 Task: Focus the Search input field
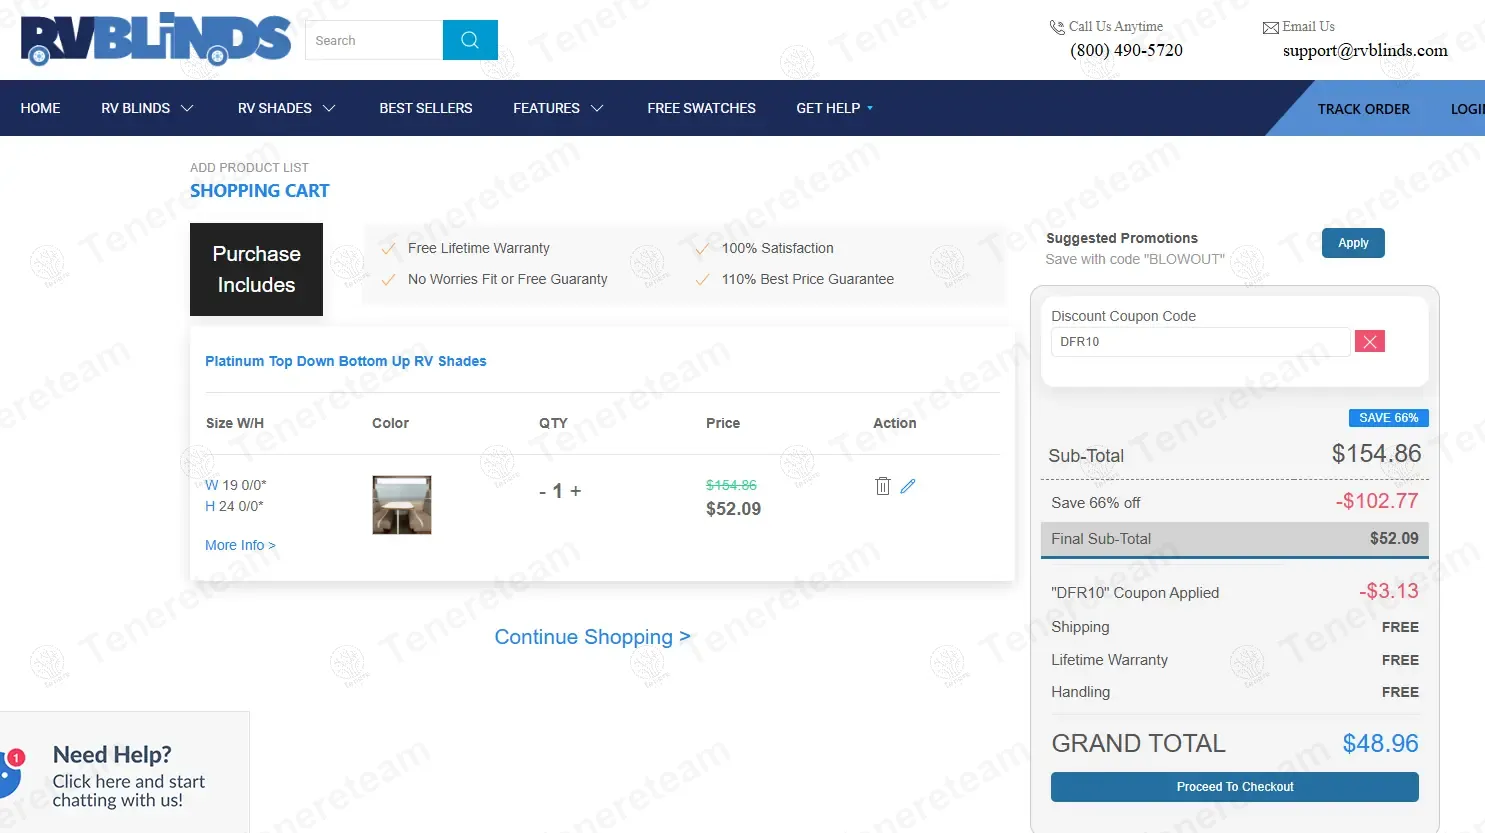tap(374, 40)
